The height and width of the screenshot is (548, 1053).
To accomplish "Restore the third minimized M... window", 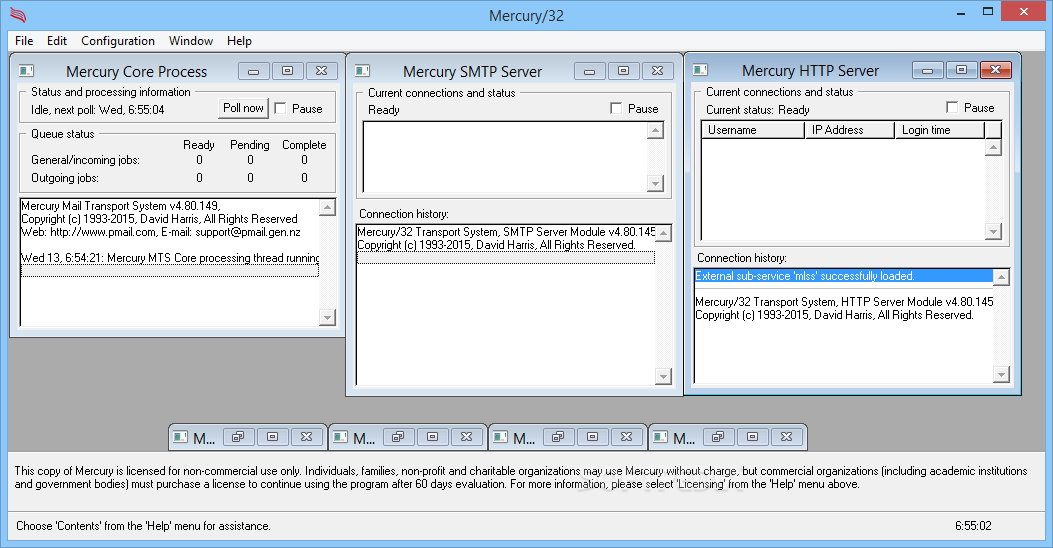I will click(x=558, y=437).
